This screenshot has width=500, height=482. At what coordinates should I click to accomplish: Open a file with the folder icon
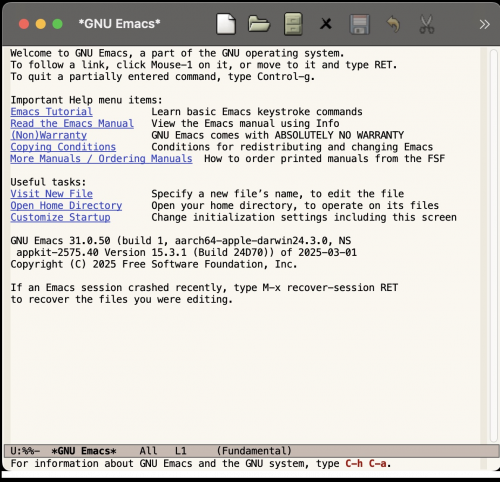point(259,24)
